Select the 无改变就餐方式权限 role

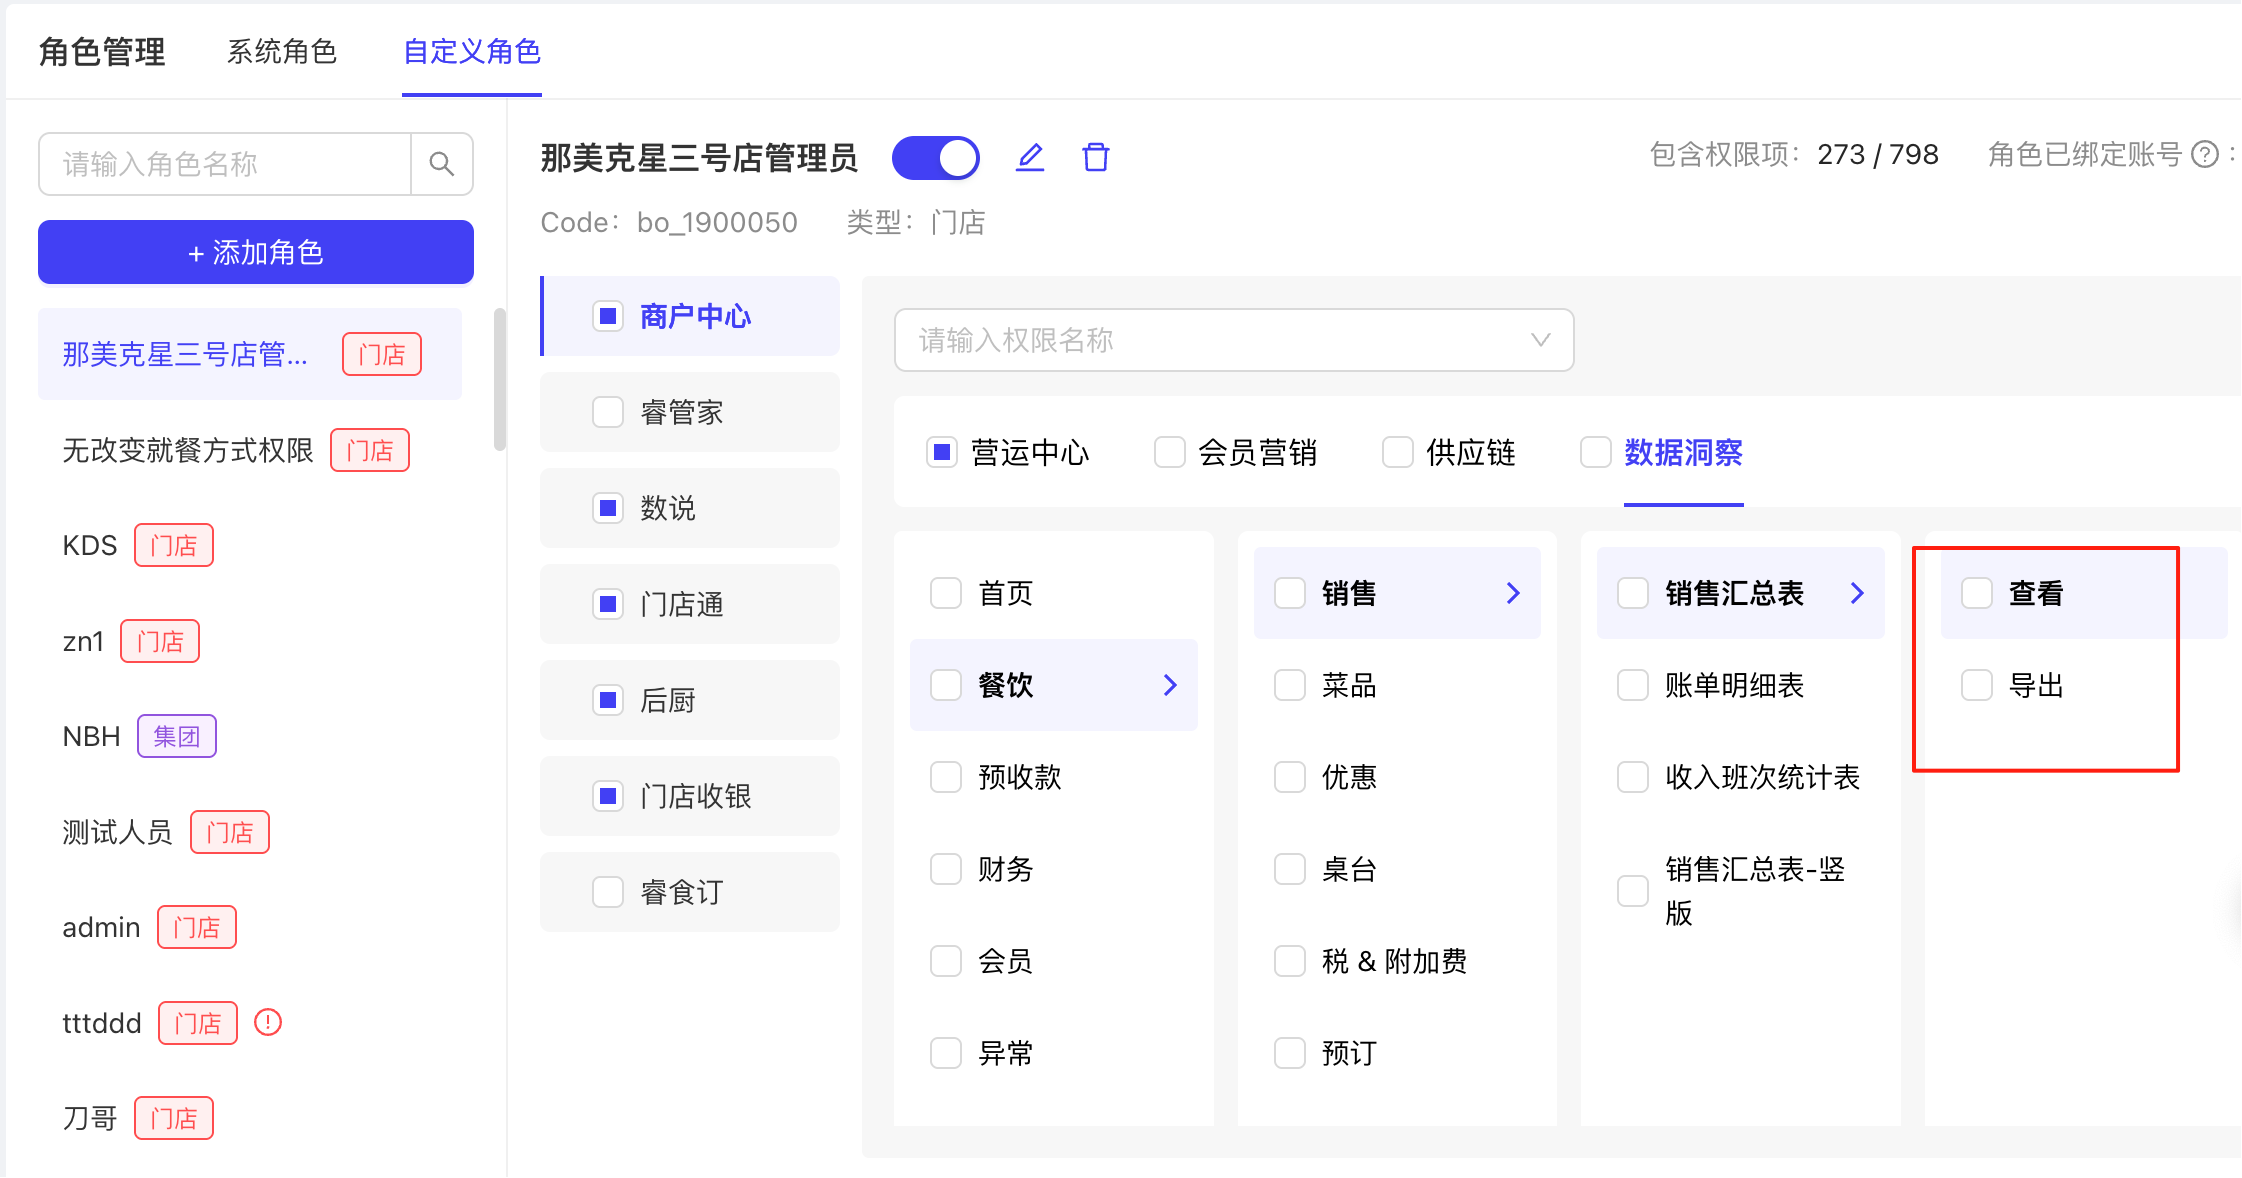(x=188, y=450)
